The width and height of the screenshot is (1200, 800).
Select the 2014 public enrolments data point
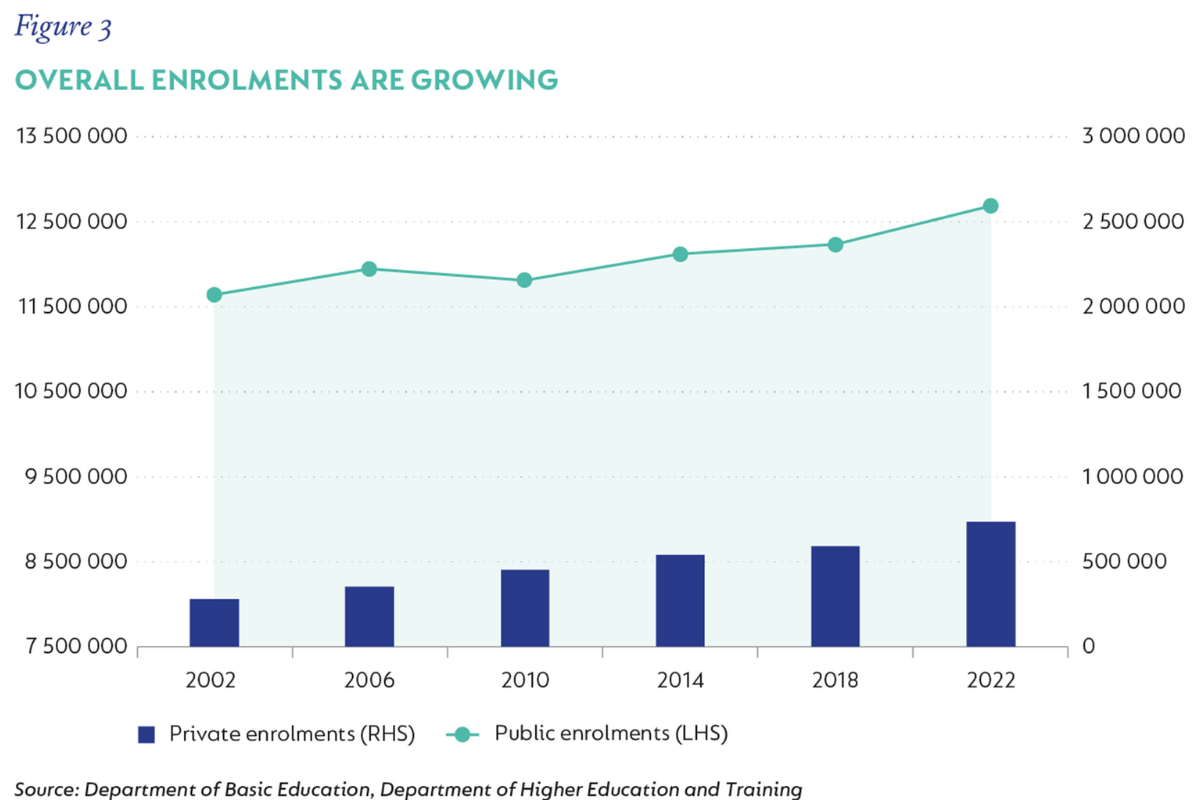[x=680, y=254]
